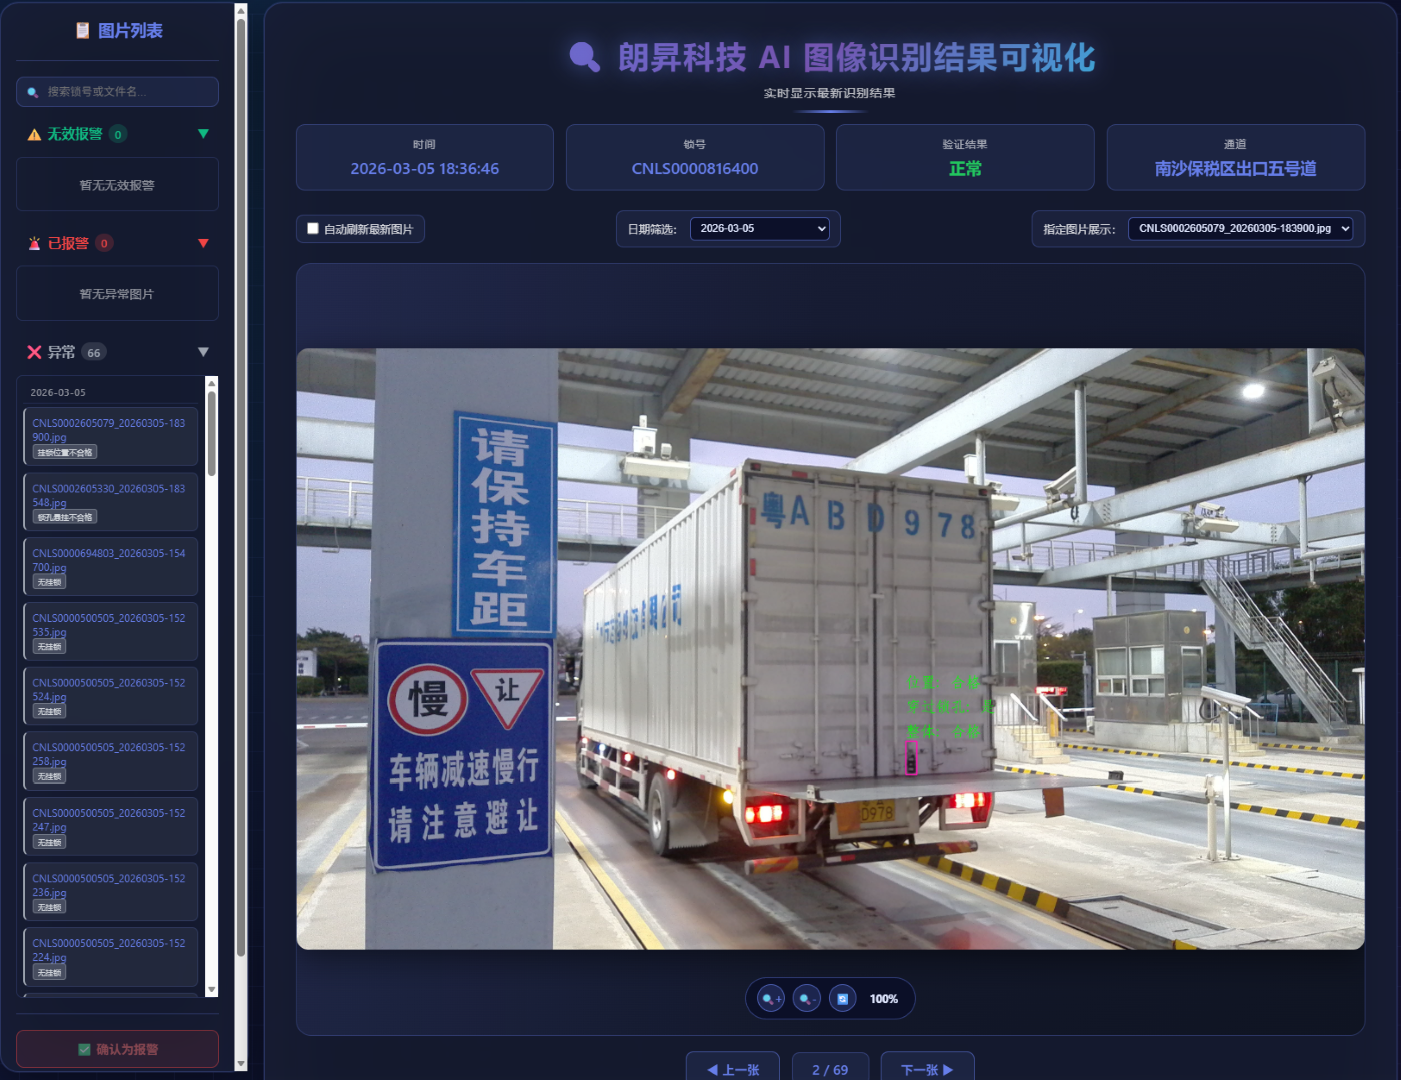Go to previous image with 上一张
The height and width of the screenshot is (1080, 1401).
click(733, 1069)
